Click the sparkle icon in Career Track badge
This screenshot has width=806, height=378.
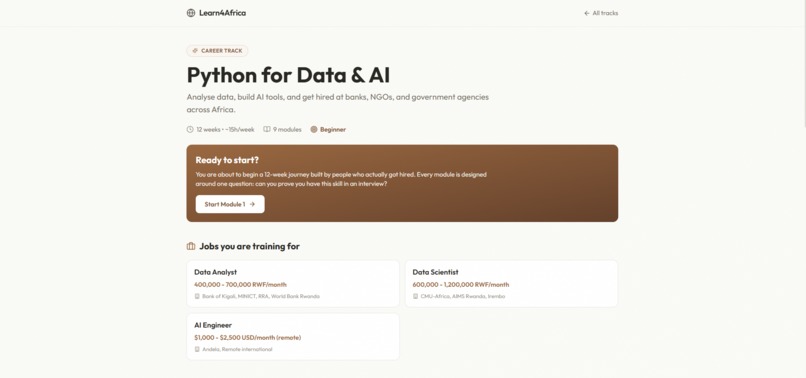pyautogui.click(x=195, y=51)
